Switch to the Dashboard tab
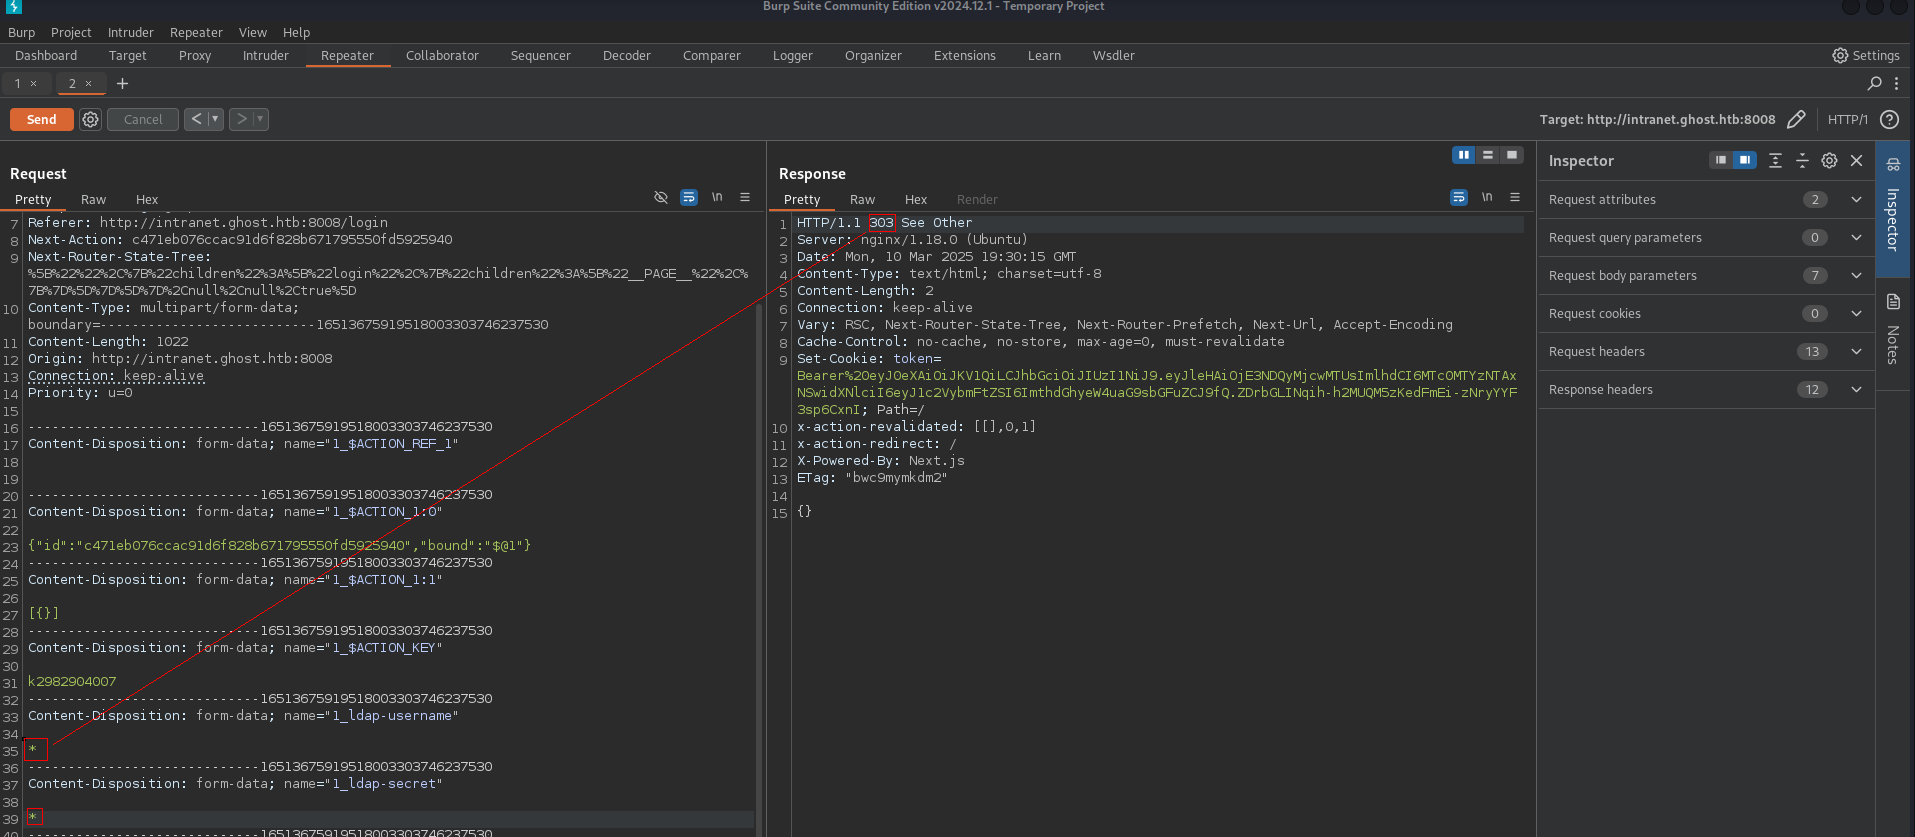Screen dimensions: 1915x837 [x=46, y=56]
